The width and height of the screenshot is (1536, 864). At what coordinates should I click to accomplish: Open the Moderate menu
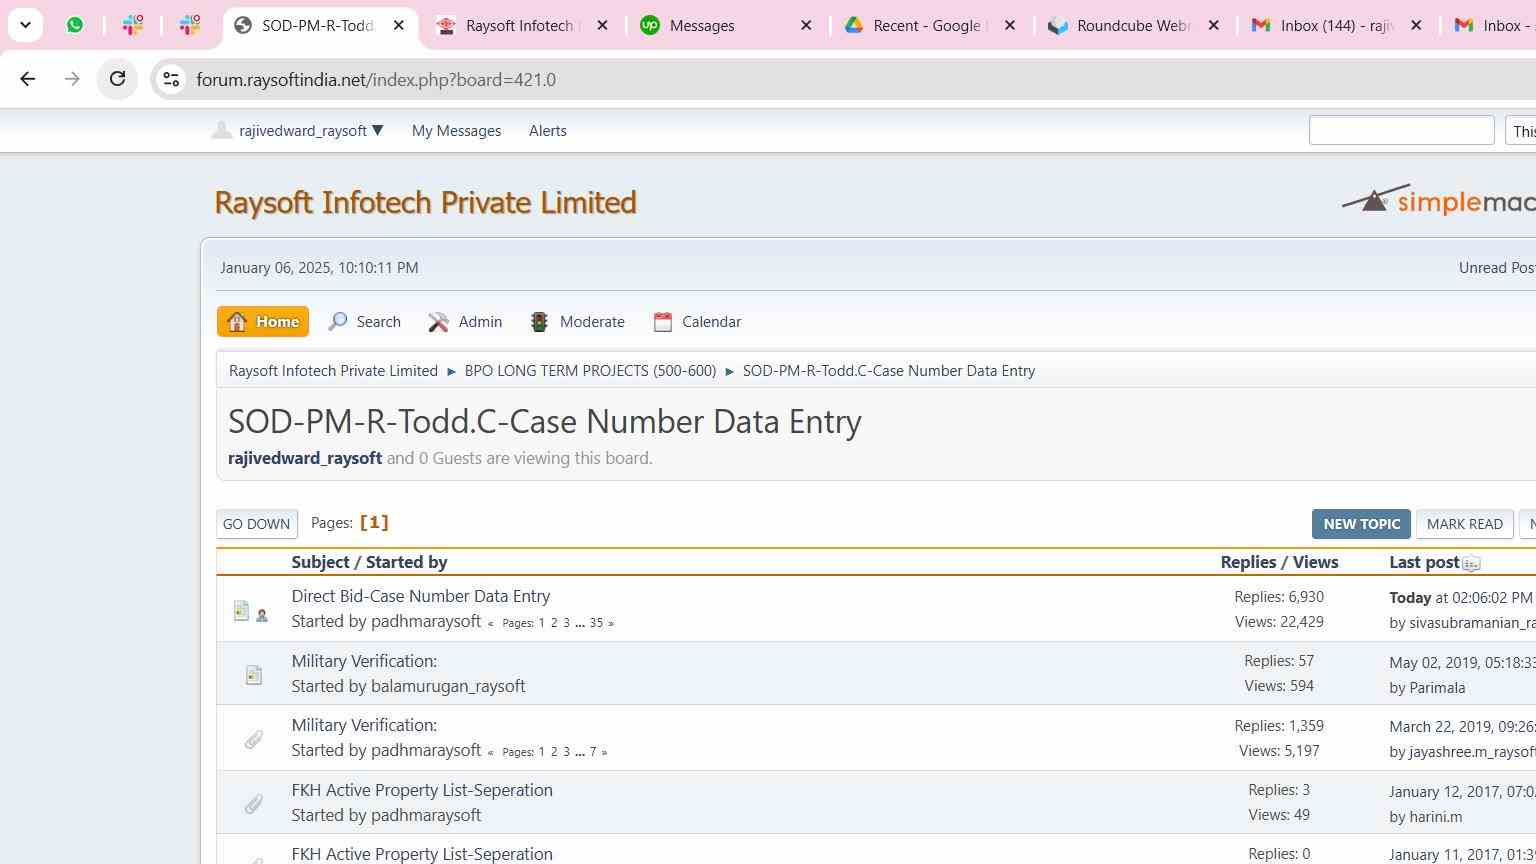tap(577, 322)
